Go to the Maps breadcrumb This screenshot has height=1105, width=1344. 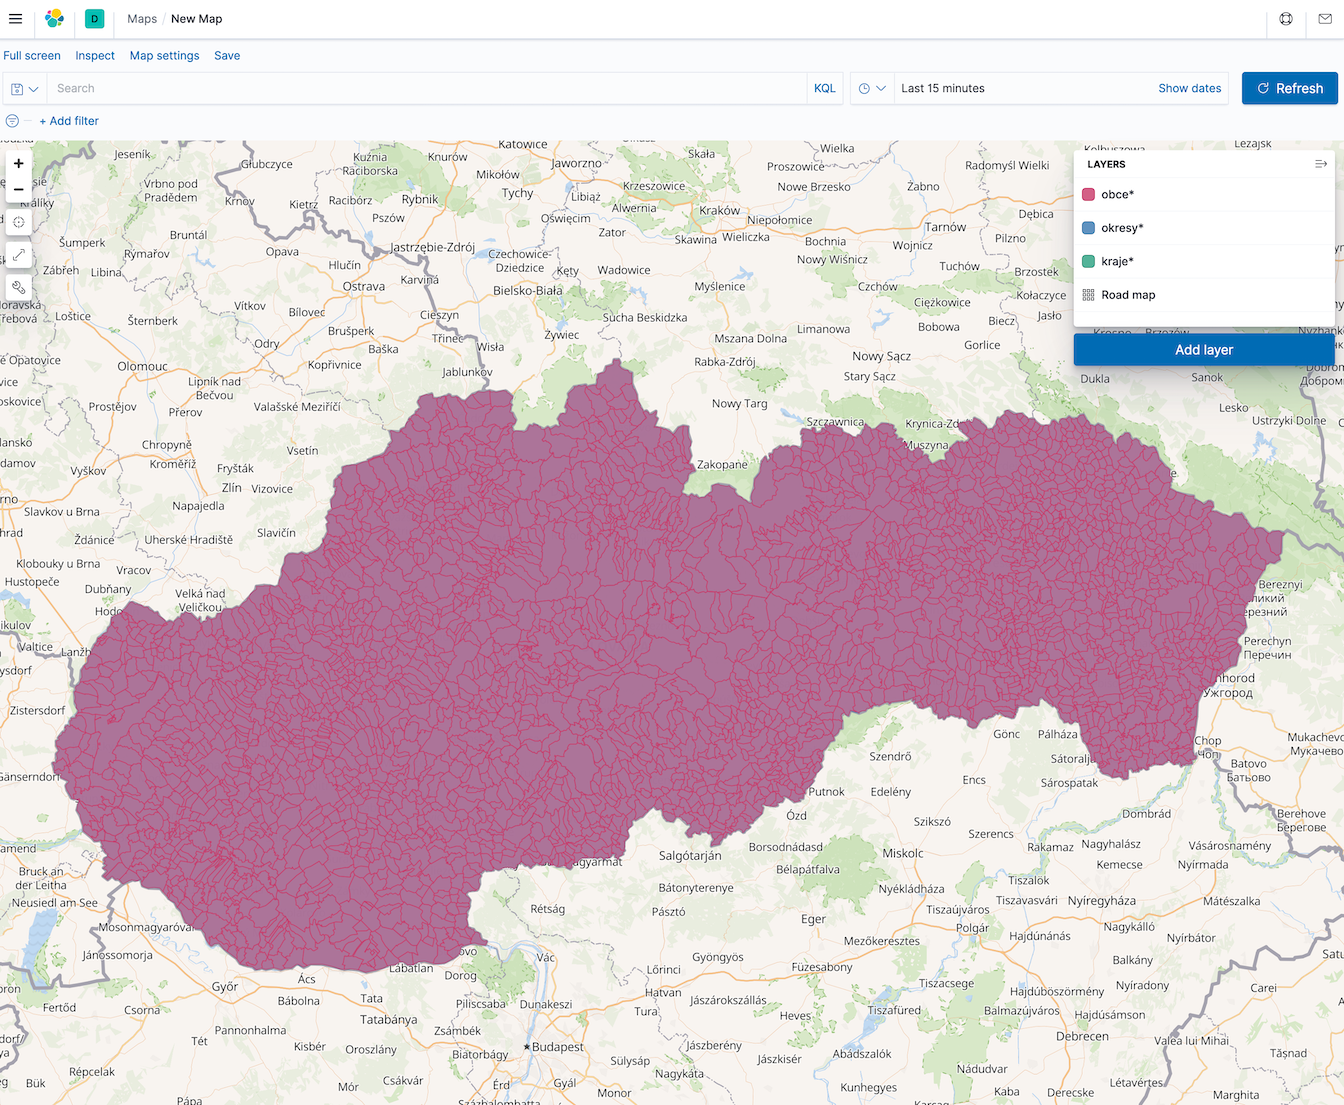click(x=142, y=19)
